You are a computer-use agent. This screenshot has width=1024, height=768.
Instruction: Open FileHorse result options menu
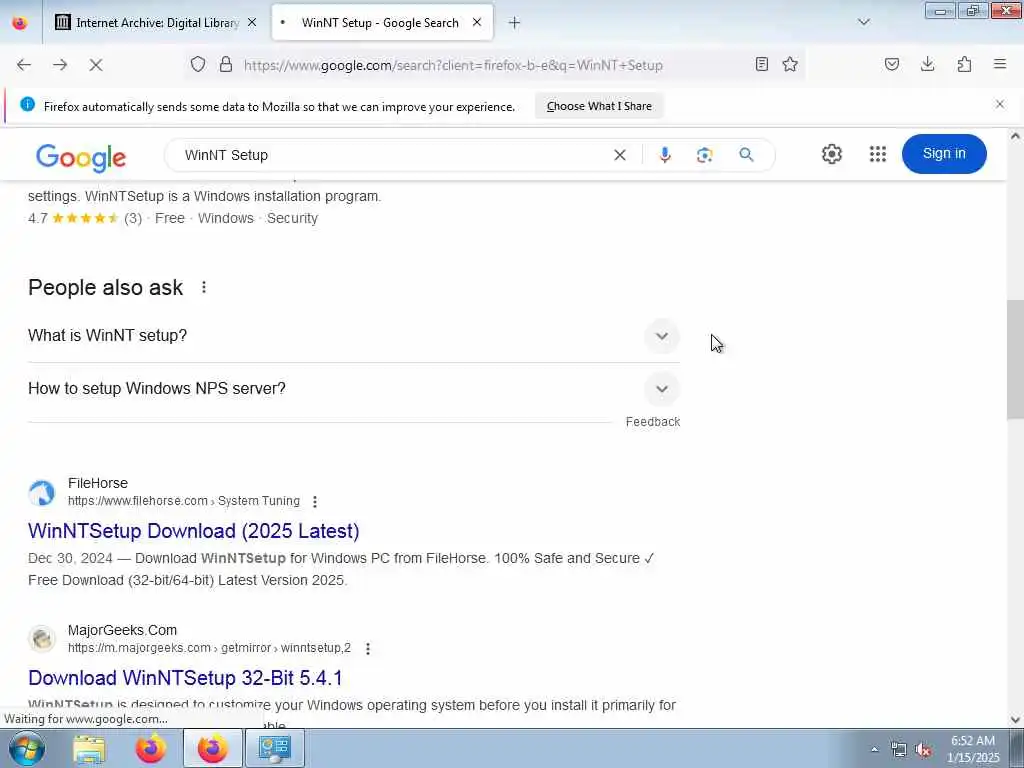pos(315,502)
